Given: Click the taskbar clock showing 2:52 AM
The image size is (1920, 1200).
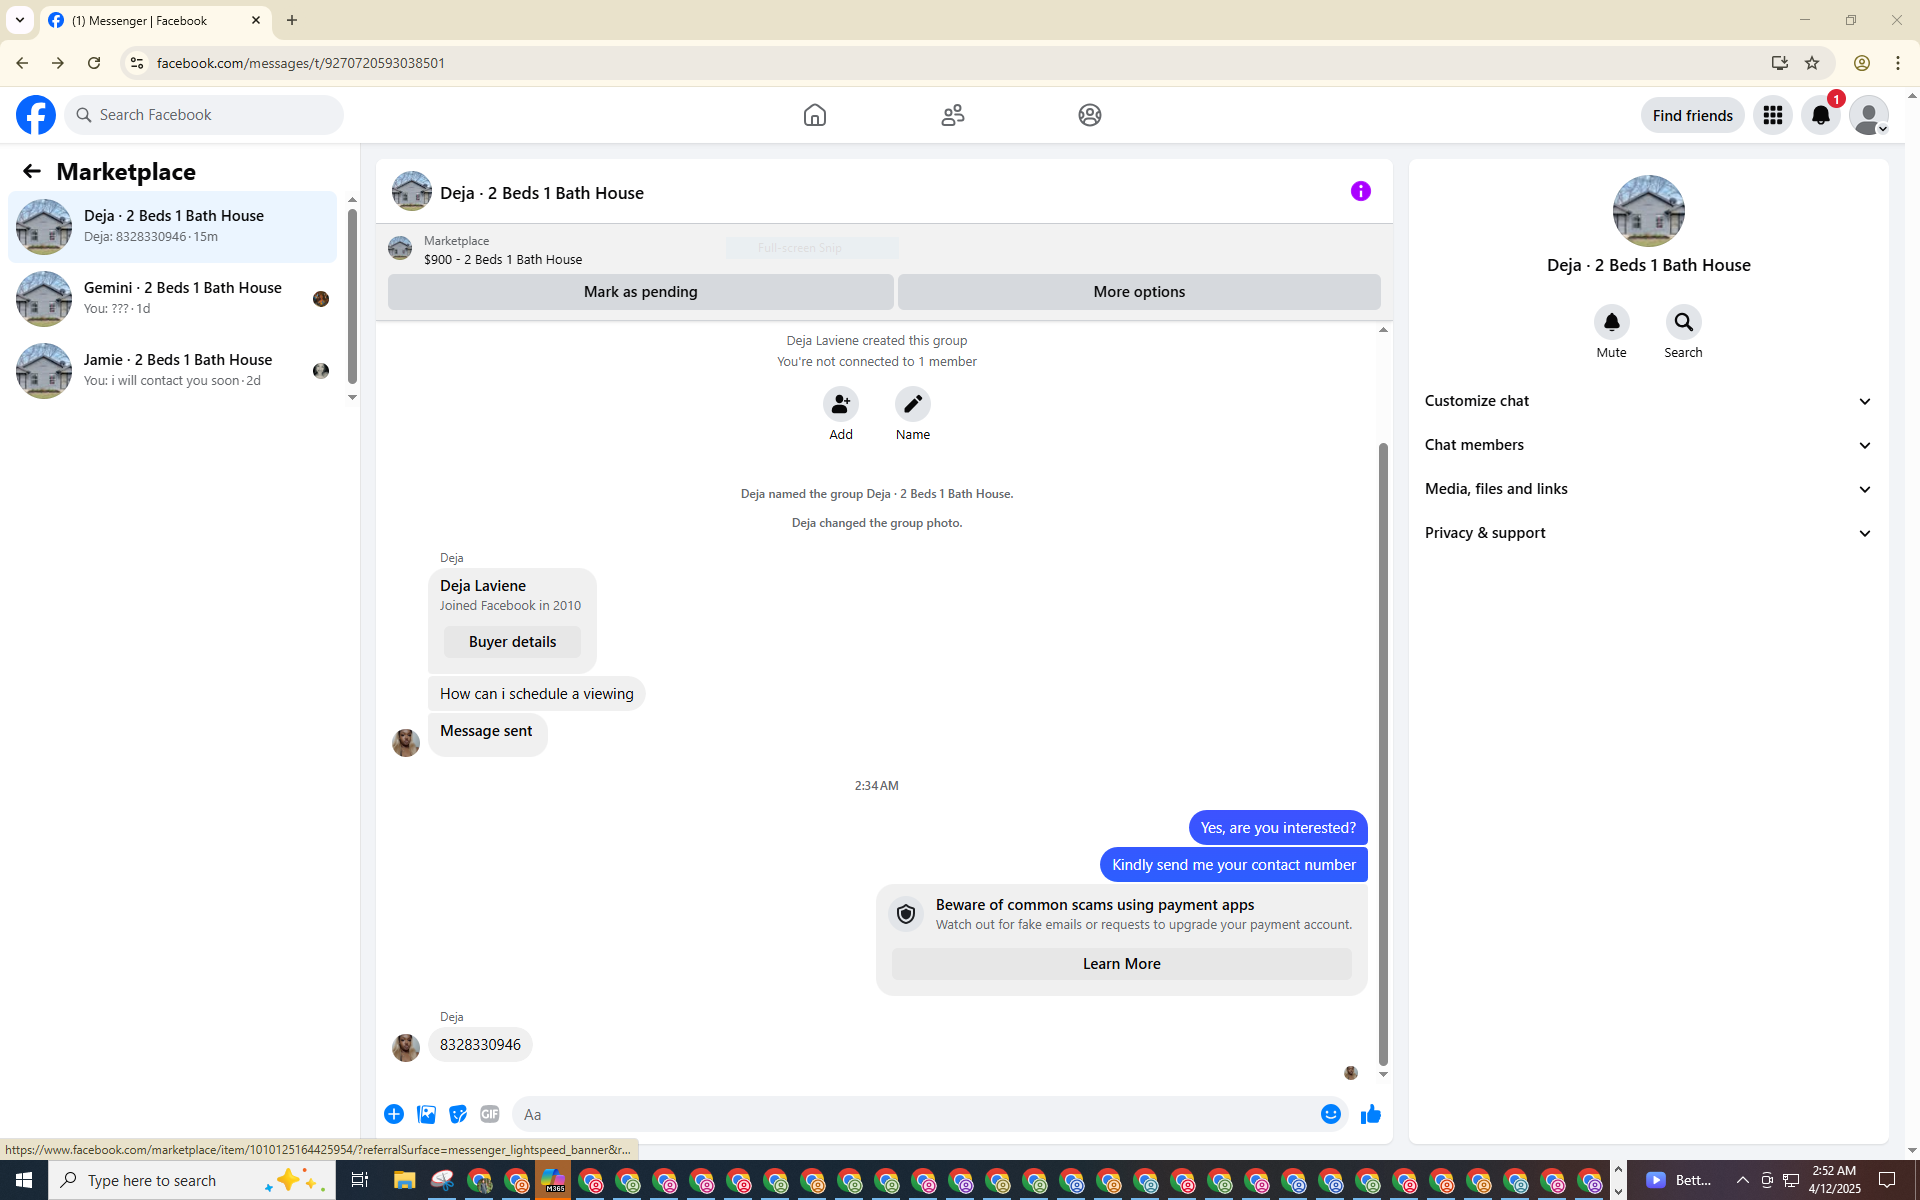Looking at the screenshot, I should tap(1834, 1180).
